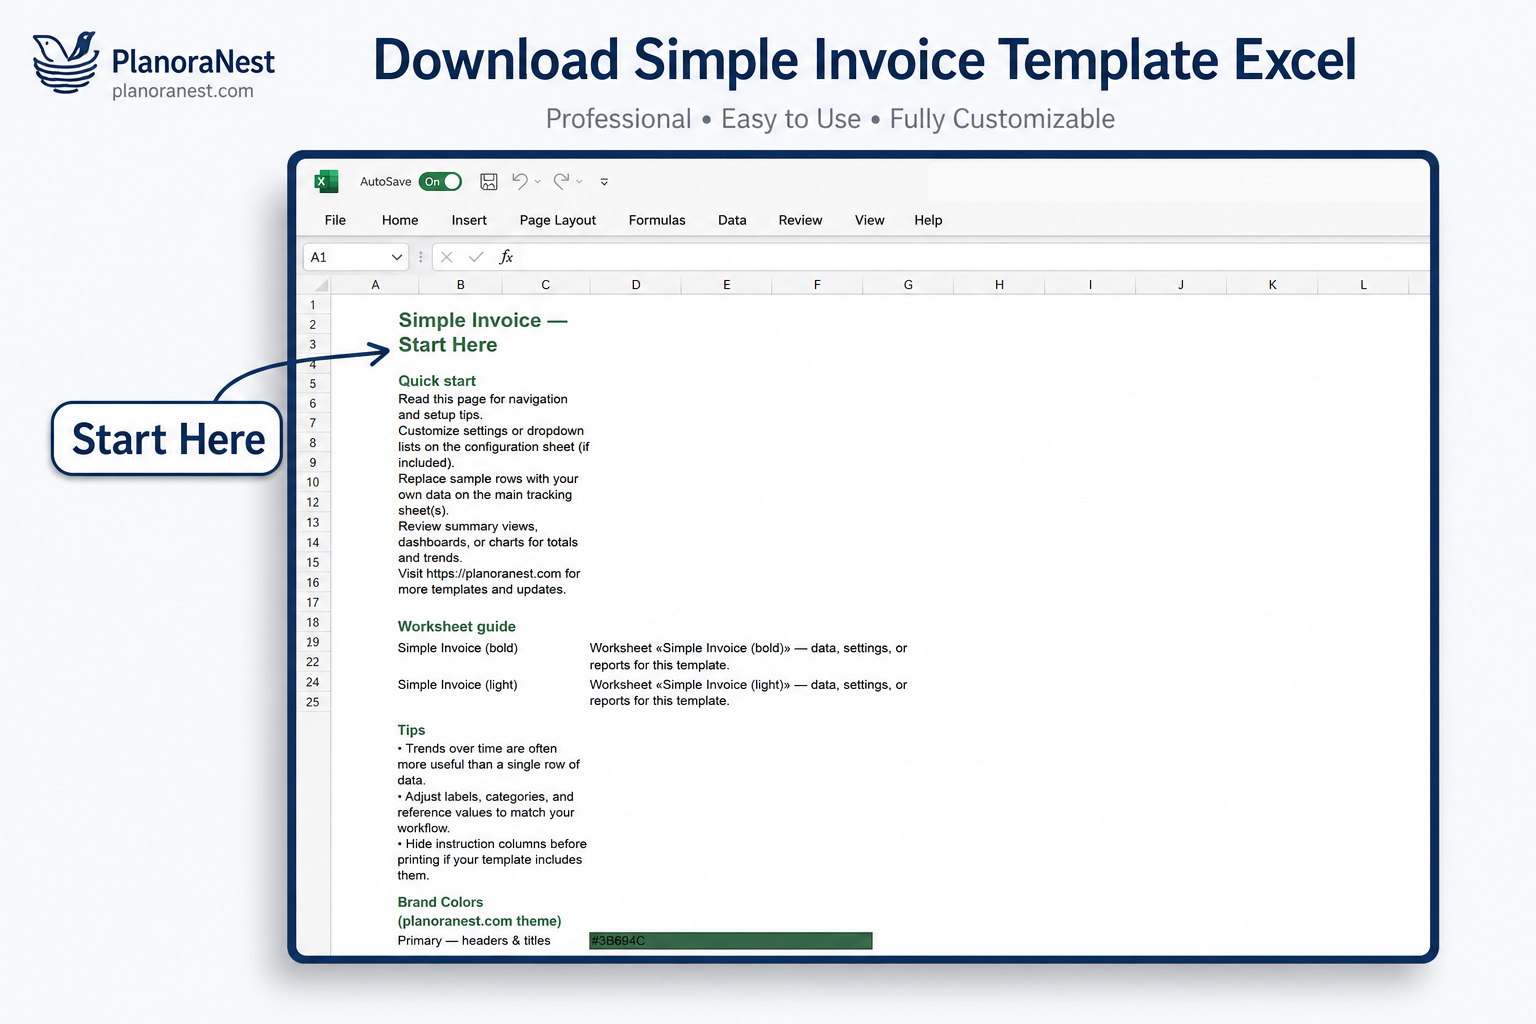Image resolution: width=1536 pixels, height=1024 pixels.
Task: Switch to the View tab
Action: [869, 220]
